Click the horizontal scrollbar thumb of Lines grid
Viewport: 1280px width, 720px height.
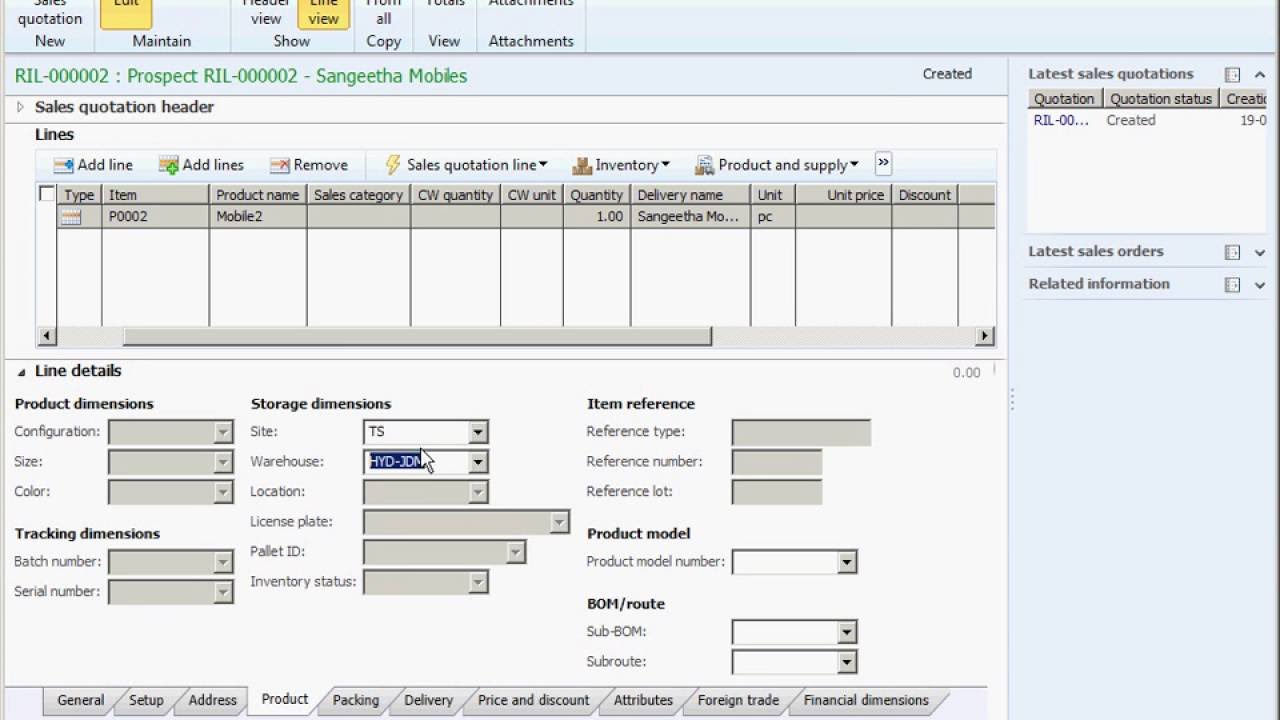pyautogui.click(x=416, y=336)
